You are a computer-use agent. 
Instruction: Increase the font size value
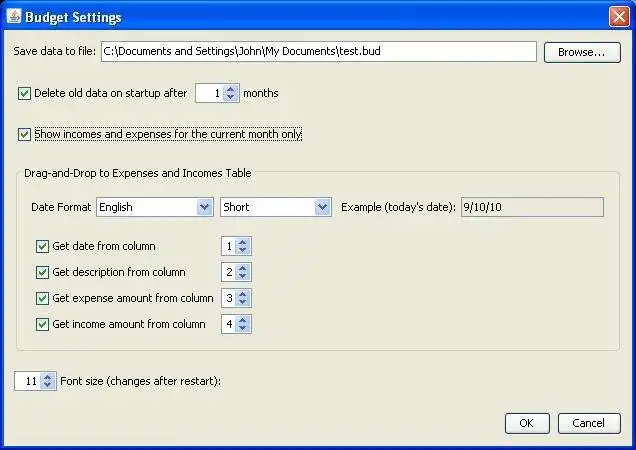(48, 376)
